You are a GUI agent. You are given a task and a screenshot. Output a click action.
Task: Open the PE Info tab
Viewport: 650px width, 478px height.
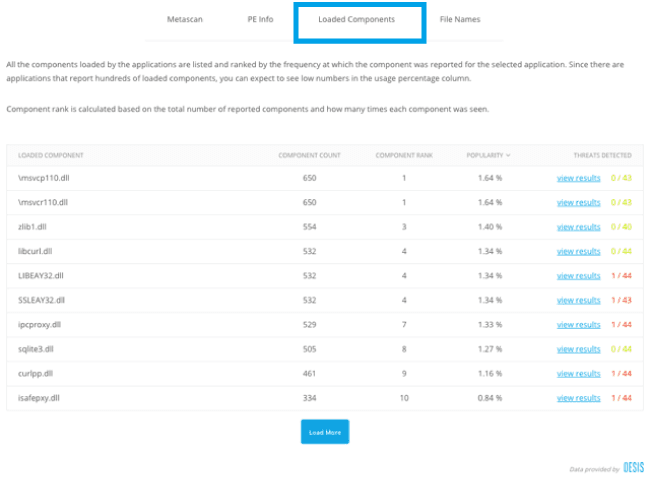tap(260, 19)
